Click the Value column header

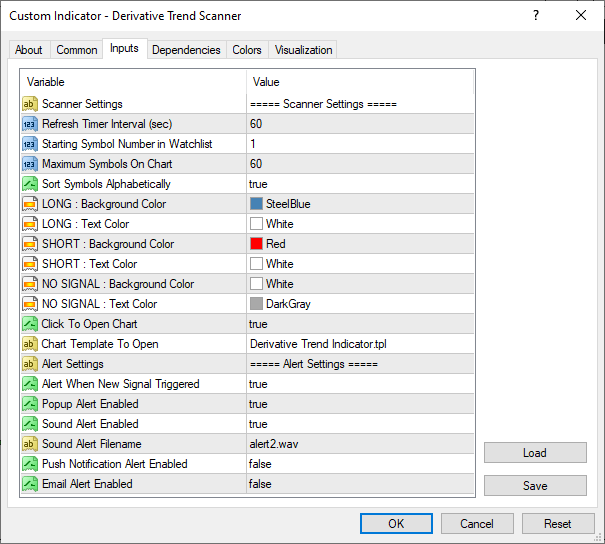(360, 82)
